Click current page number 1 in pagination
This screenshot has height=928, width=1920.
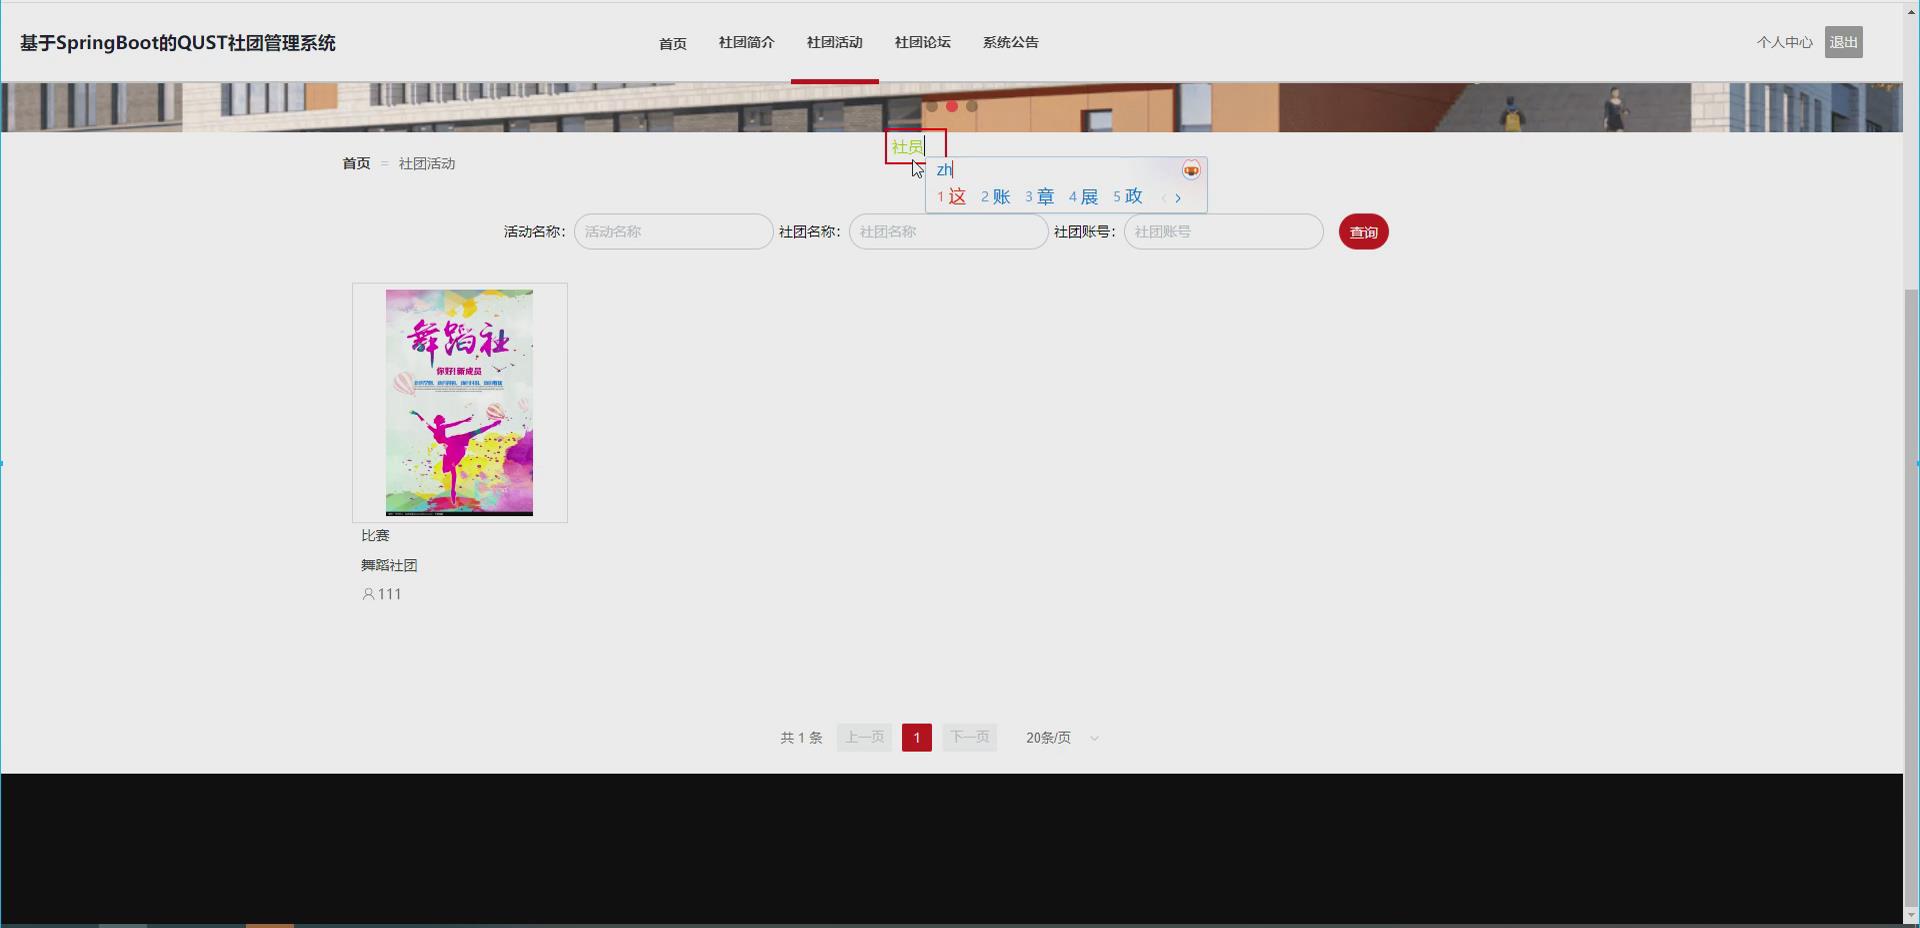916,737
